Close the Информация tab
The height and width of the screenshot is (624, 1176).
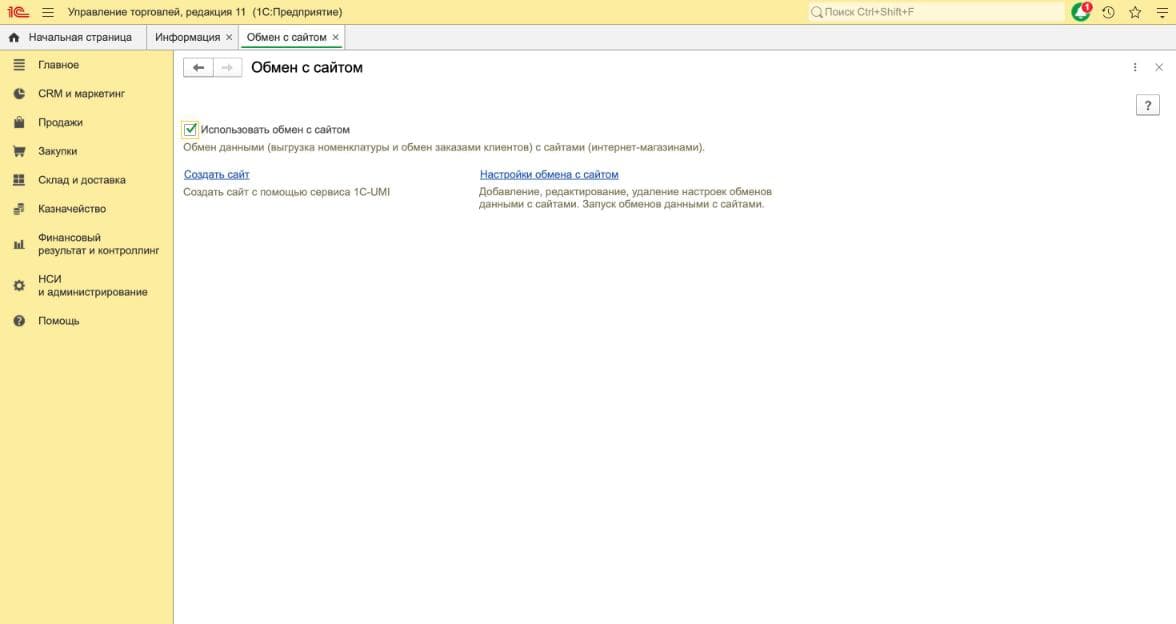pos(230,37)
